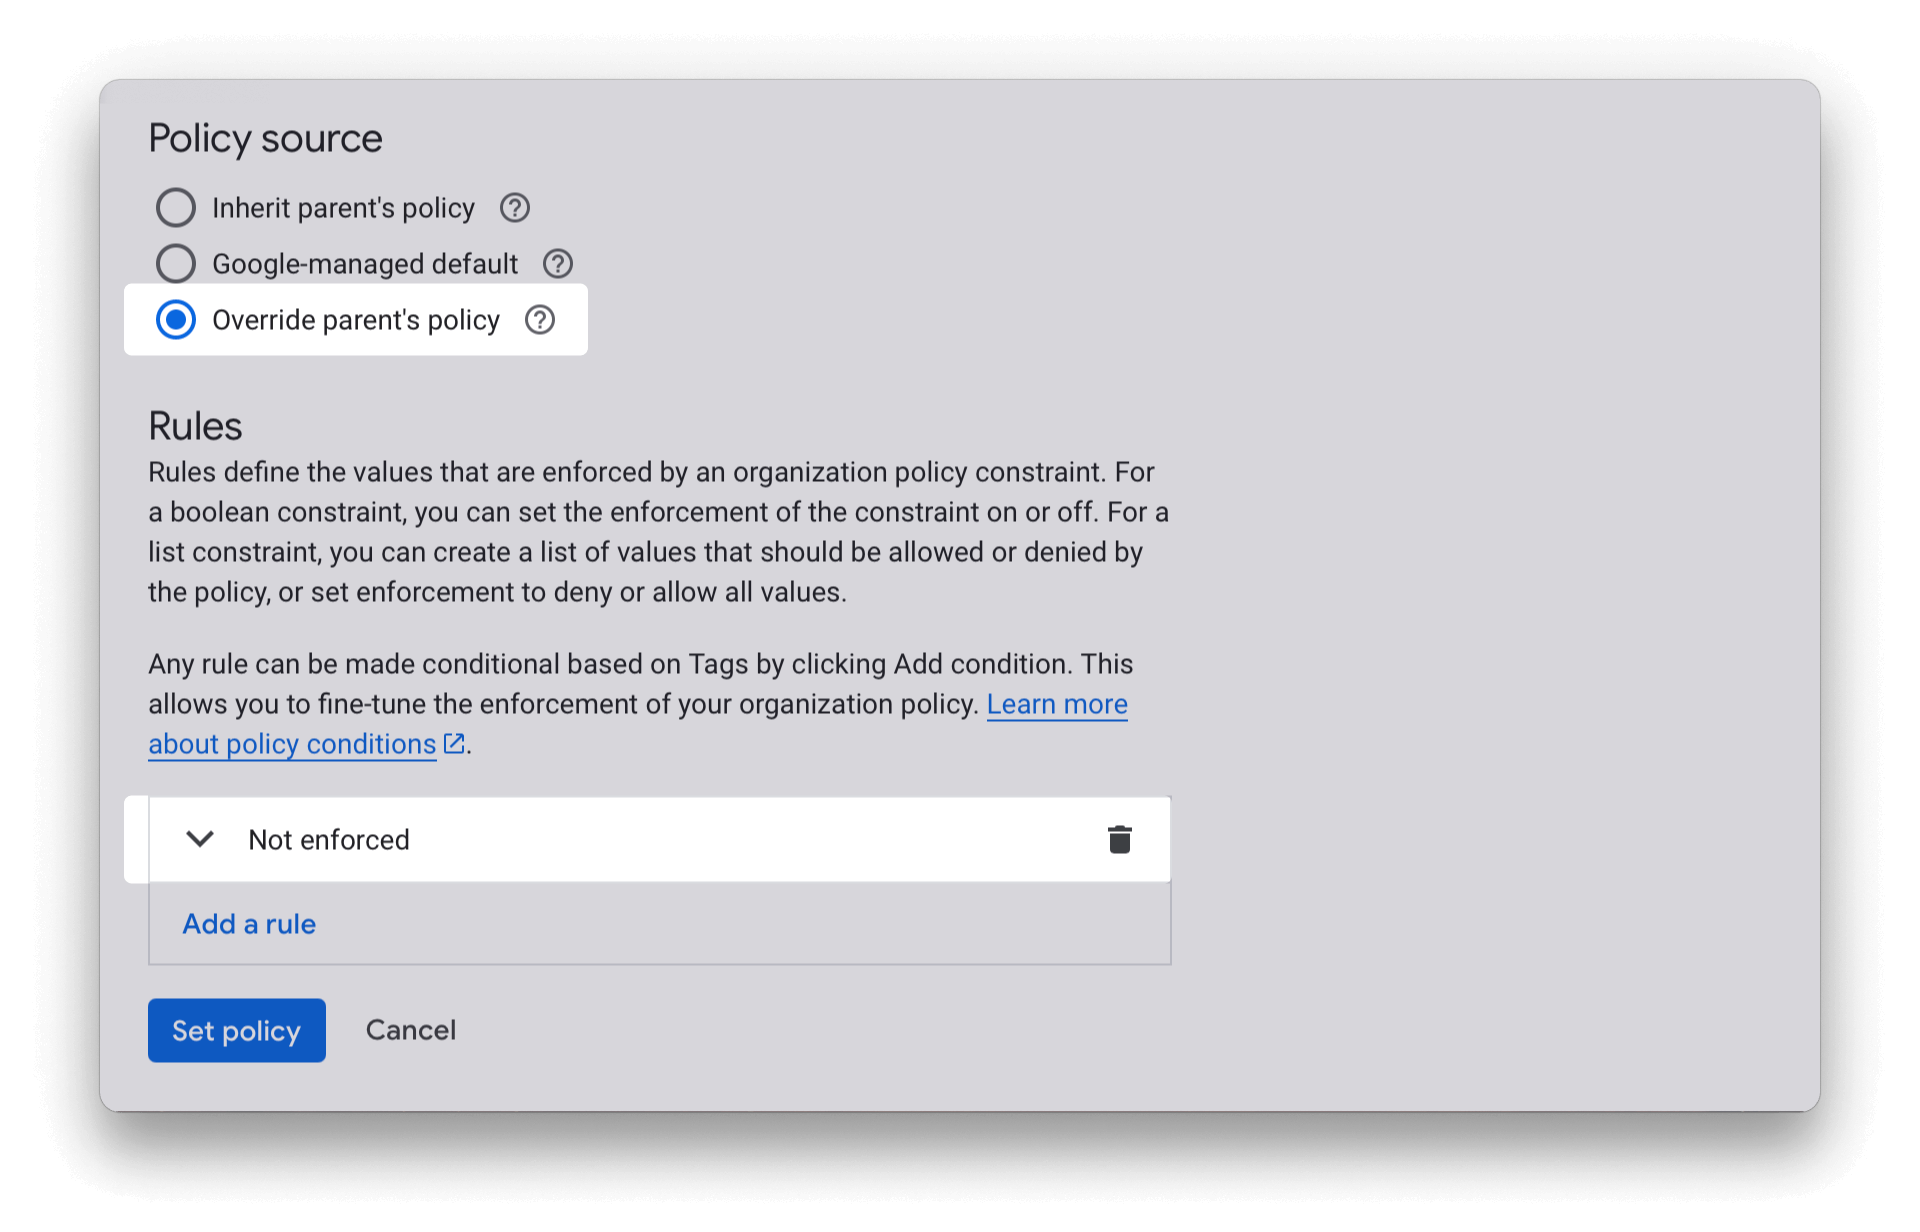Click the 'Inherit parent's policy' label text
The width and height of the screenshot is (1920, 1232).
coord(343,208)
